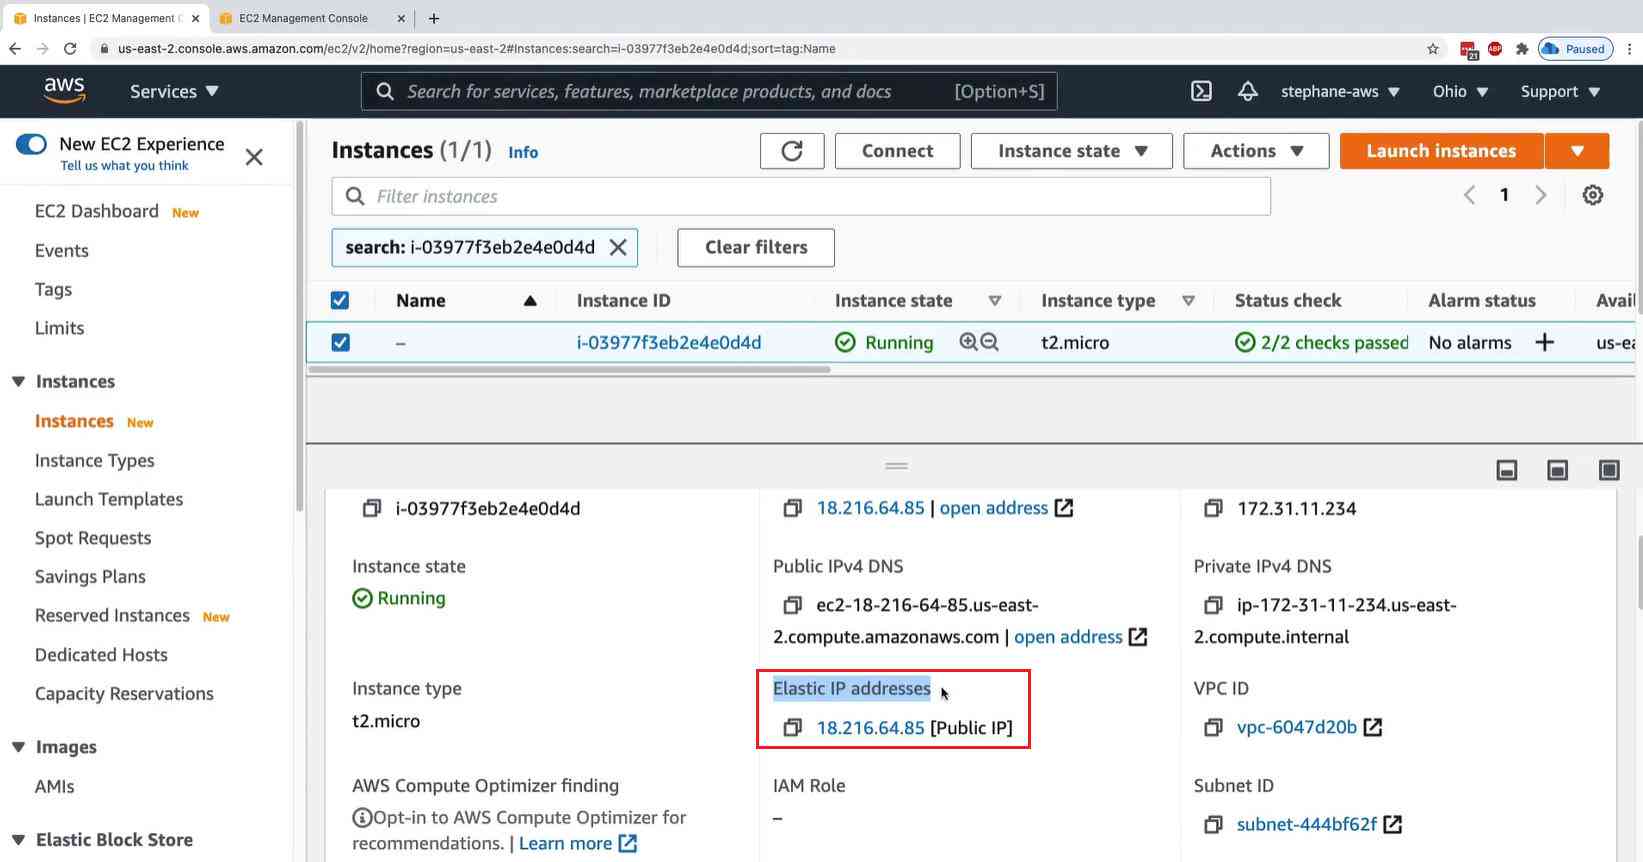Viewport: 1643px width, 862px height.
Task: Click Elastic IP 18.216.64.85 link
Action: 870,728
